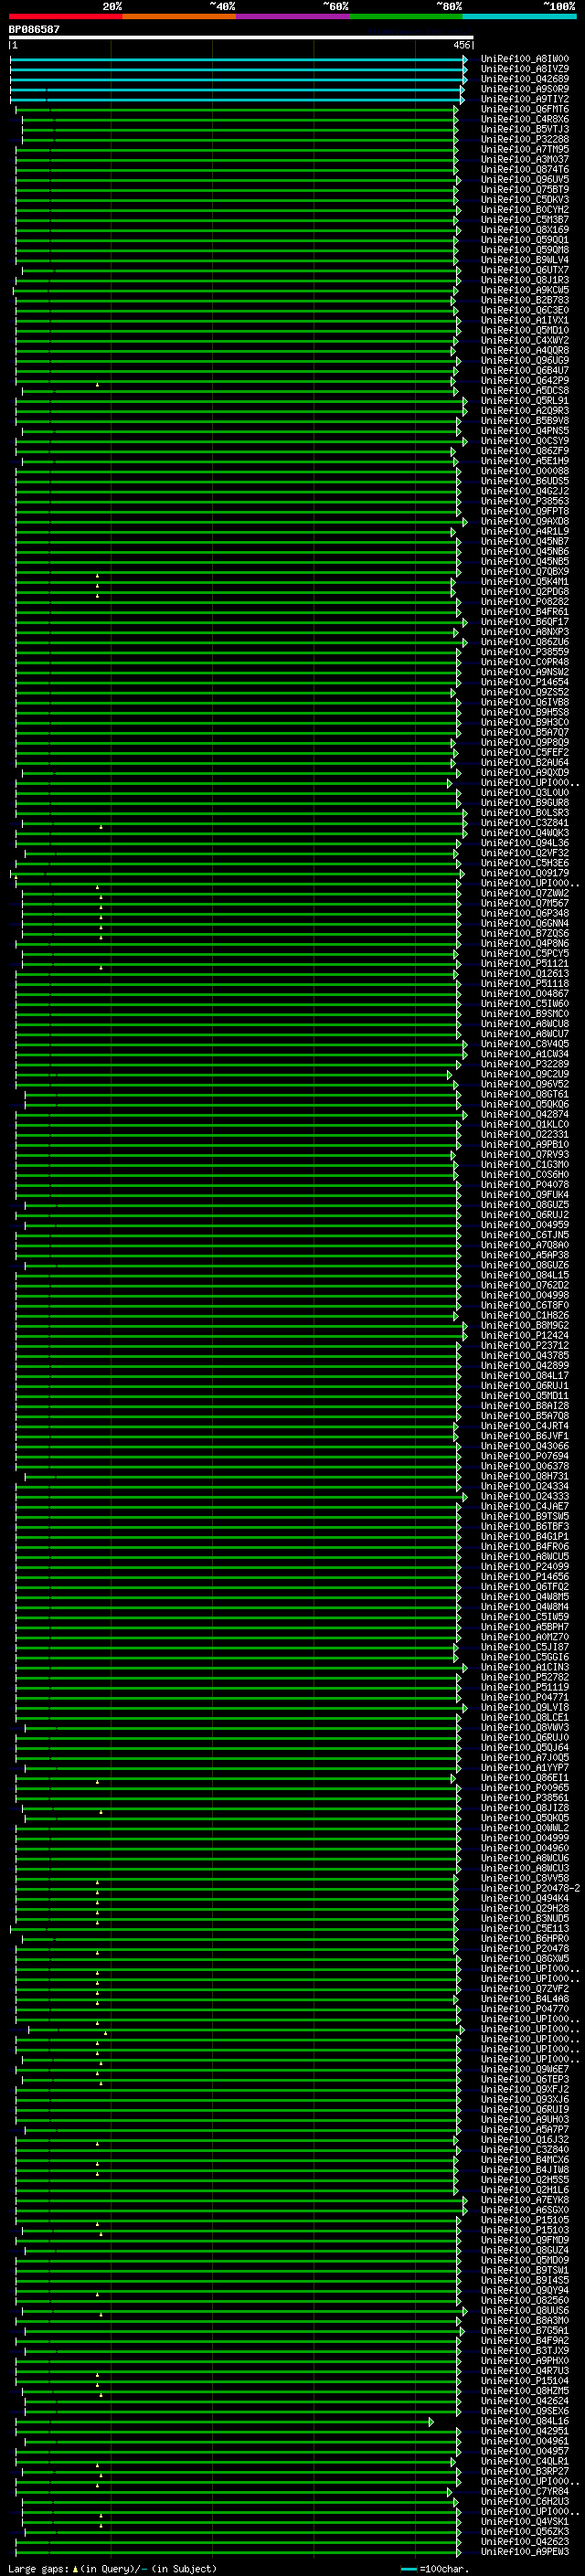The height and width of the screenshot is (2576, 585).
Task: Select the label UniRef100_A9QXD9
Action: [524, 773]
